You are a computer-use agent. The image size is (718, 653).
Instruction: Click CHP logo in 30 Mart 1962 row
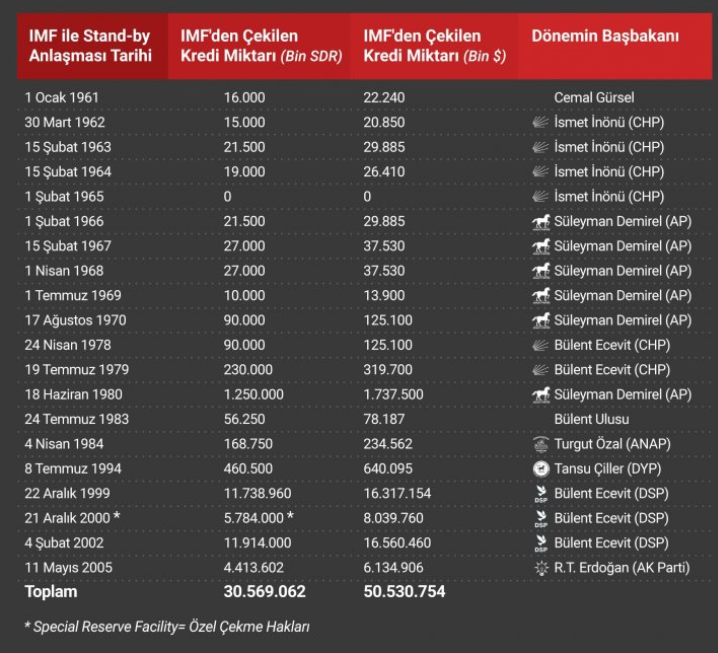[540, 122]
